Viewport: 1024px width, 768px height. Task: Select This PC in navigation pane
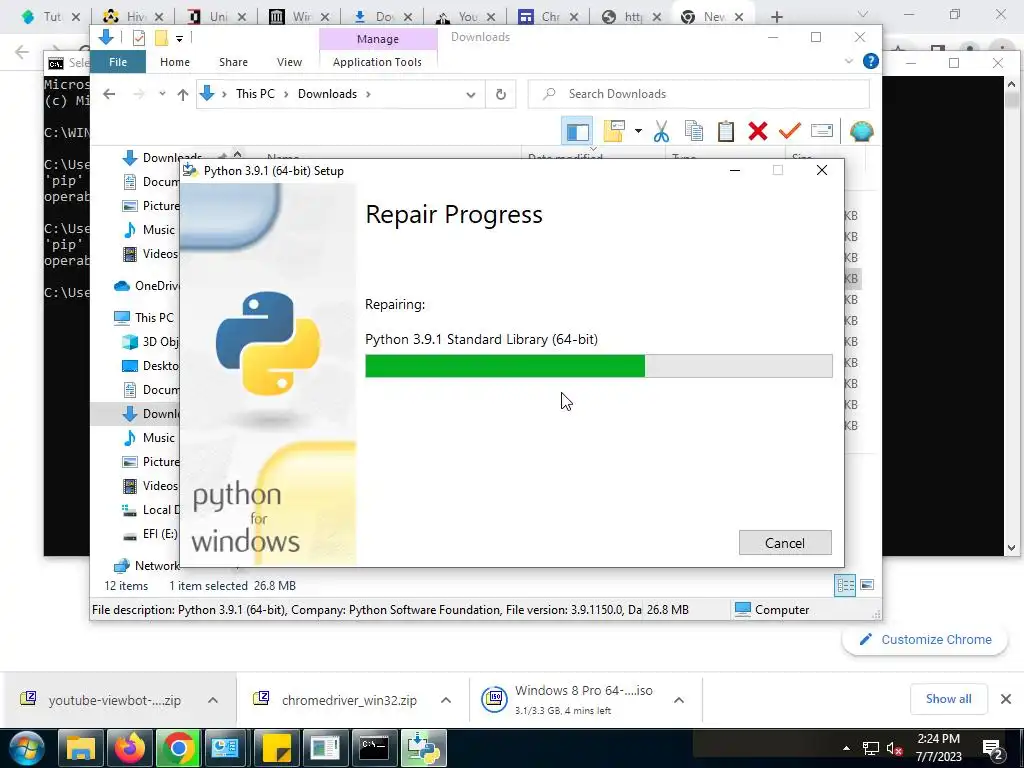coord(154,318)
